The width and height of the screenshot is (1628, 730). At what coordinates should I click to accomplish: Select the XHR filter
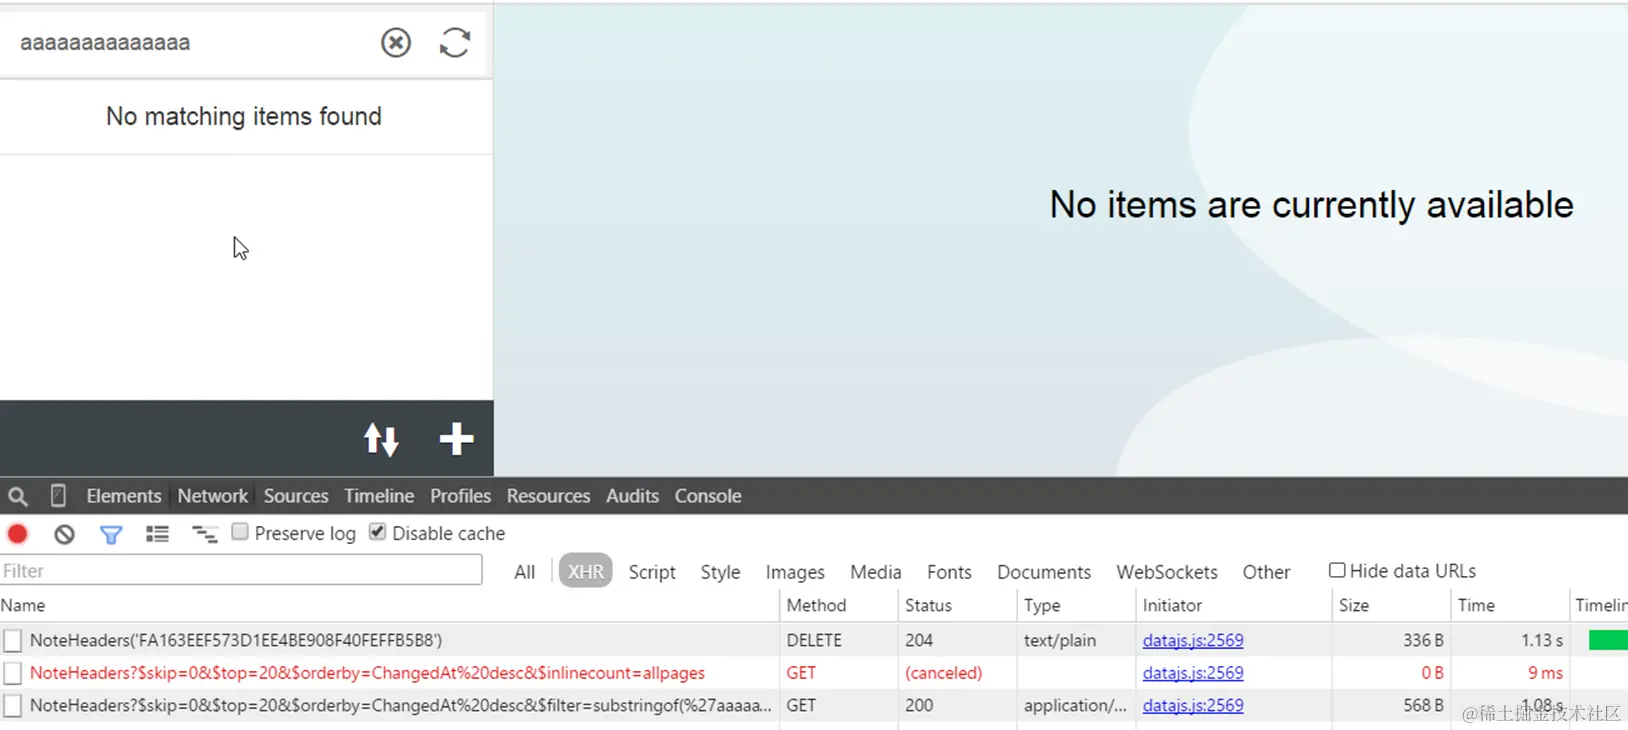click(x=586, y=571)
